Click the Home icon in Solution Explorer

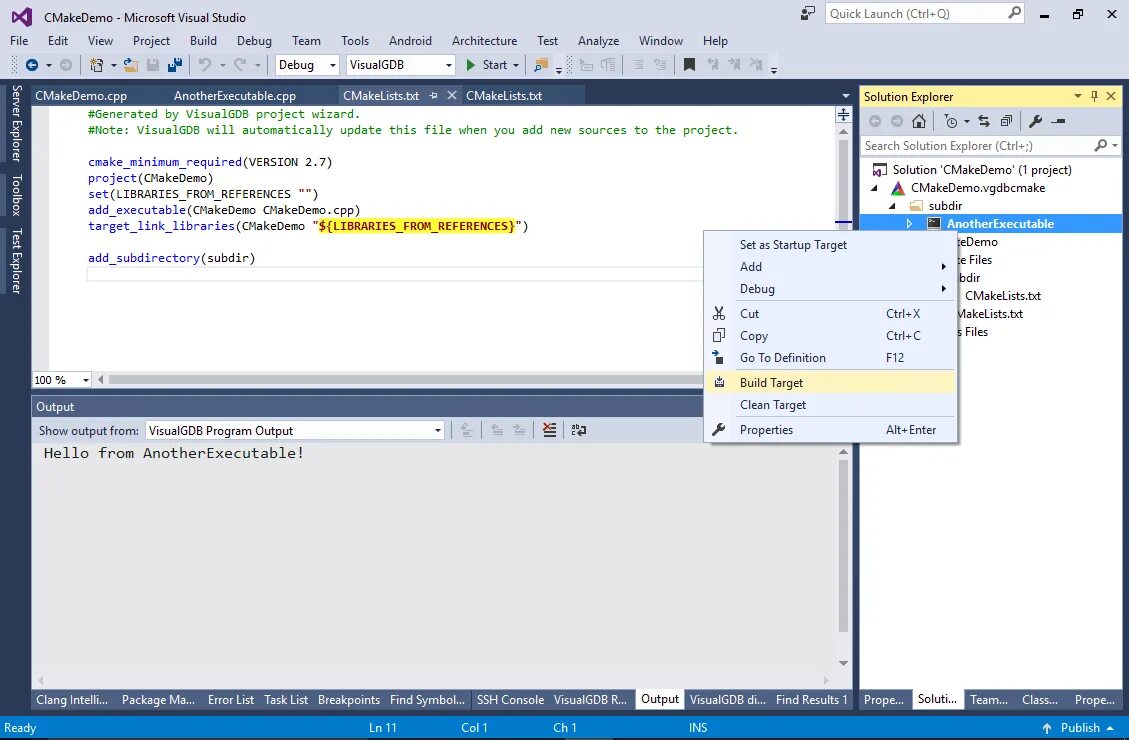[919, 121]
